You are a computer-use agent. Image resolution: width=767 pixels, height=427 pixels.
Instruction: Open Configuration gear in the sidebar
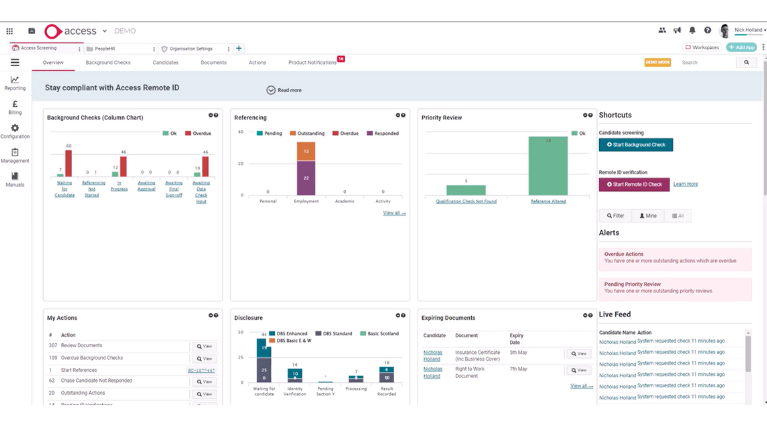[15, 131]
